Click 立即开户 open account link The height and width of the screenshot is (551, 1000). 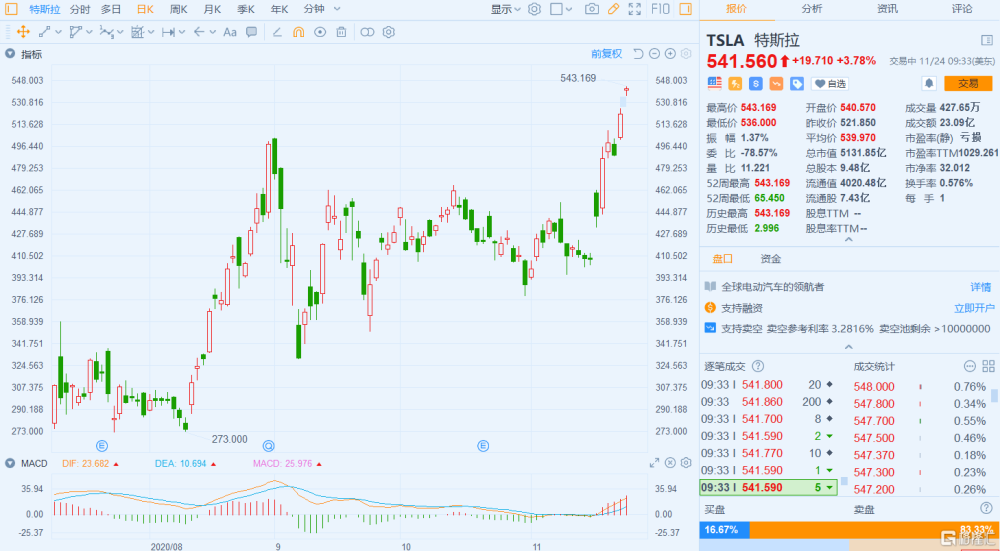coord(974,308)
